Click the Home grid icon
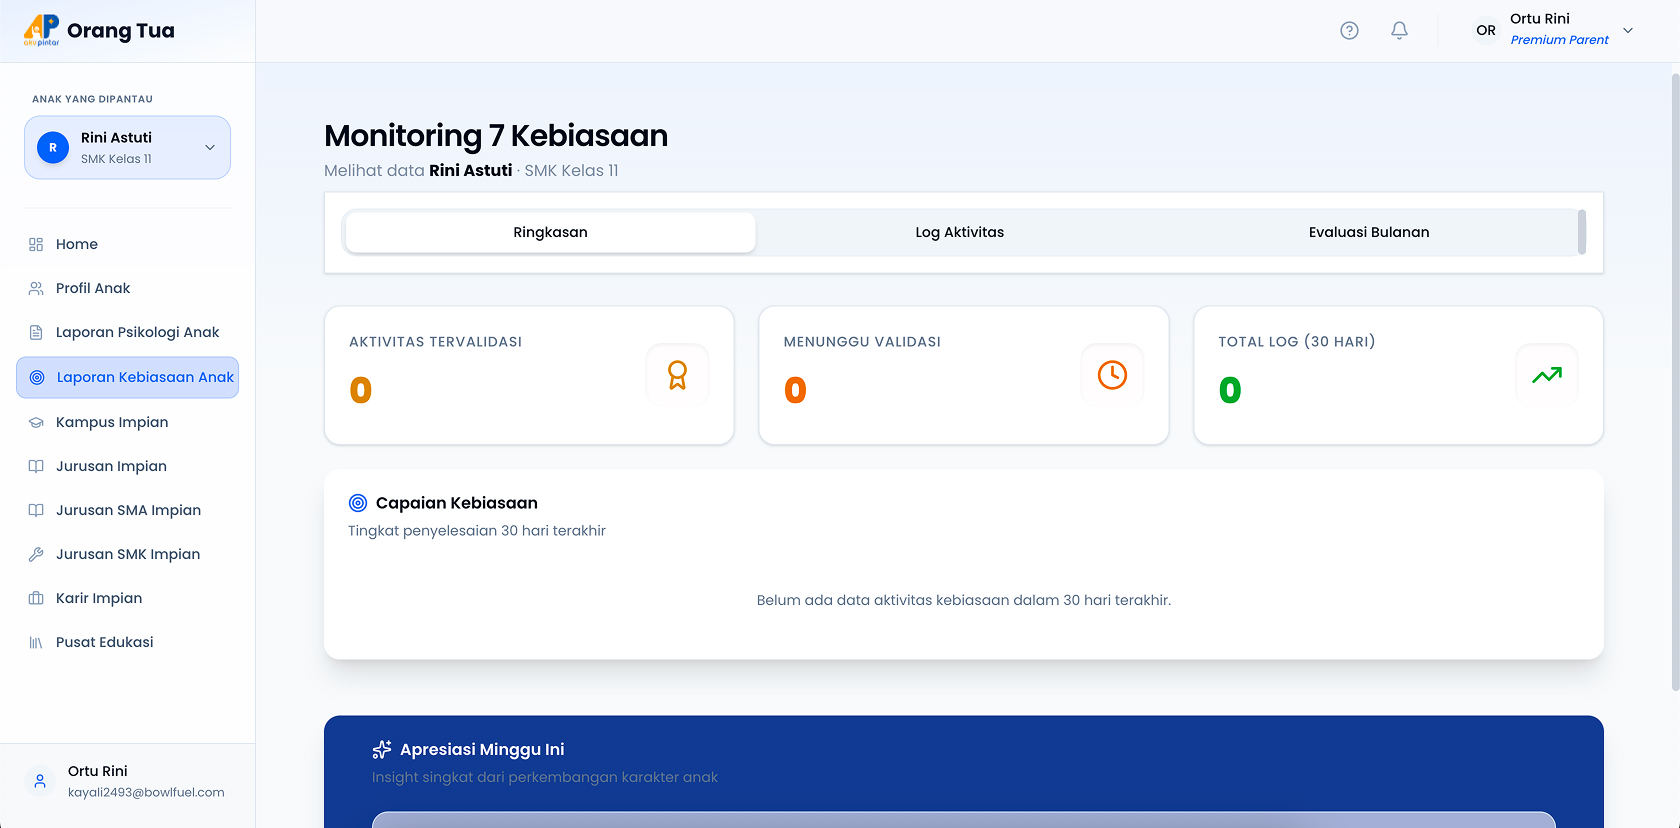Image resolution: width=1680 pixels, height=828 pixels. click(36, 245)
